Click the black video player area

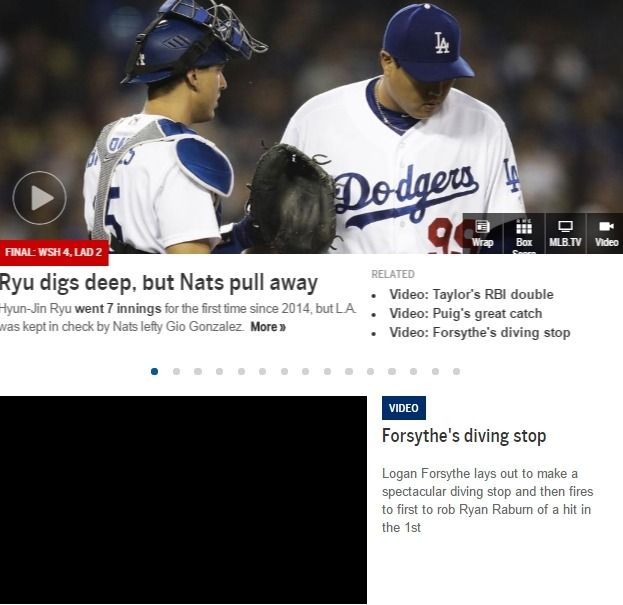point(183,500)
